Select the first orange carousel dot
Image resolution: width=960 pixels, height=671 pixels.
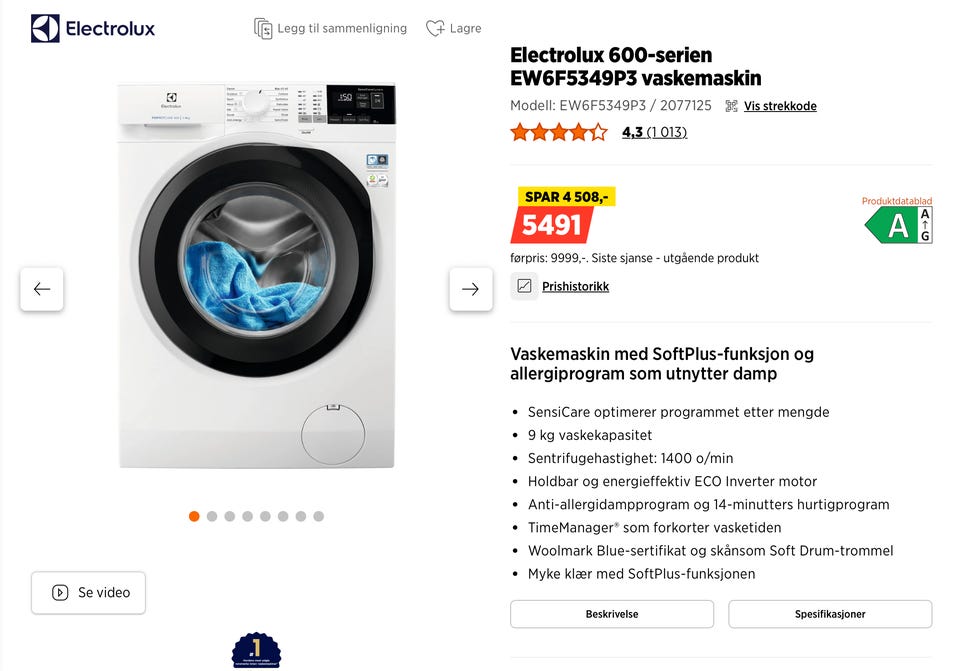click(x=194, y=516)
